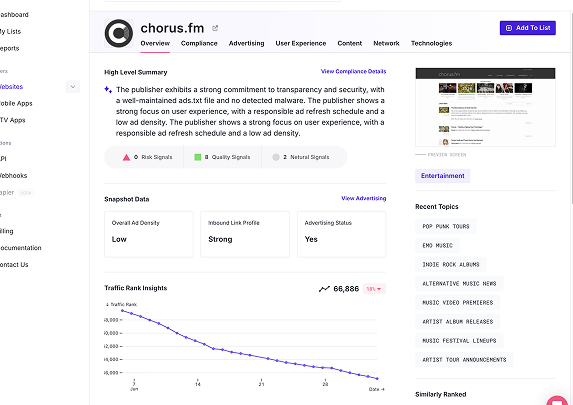The height and width of the screenshot is (405, 573).
Task: Click the Add To List button
Action: (528, 28)
